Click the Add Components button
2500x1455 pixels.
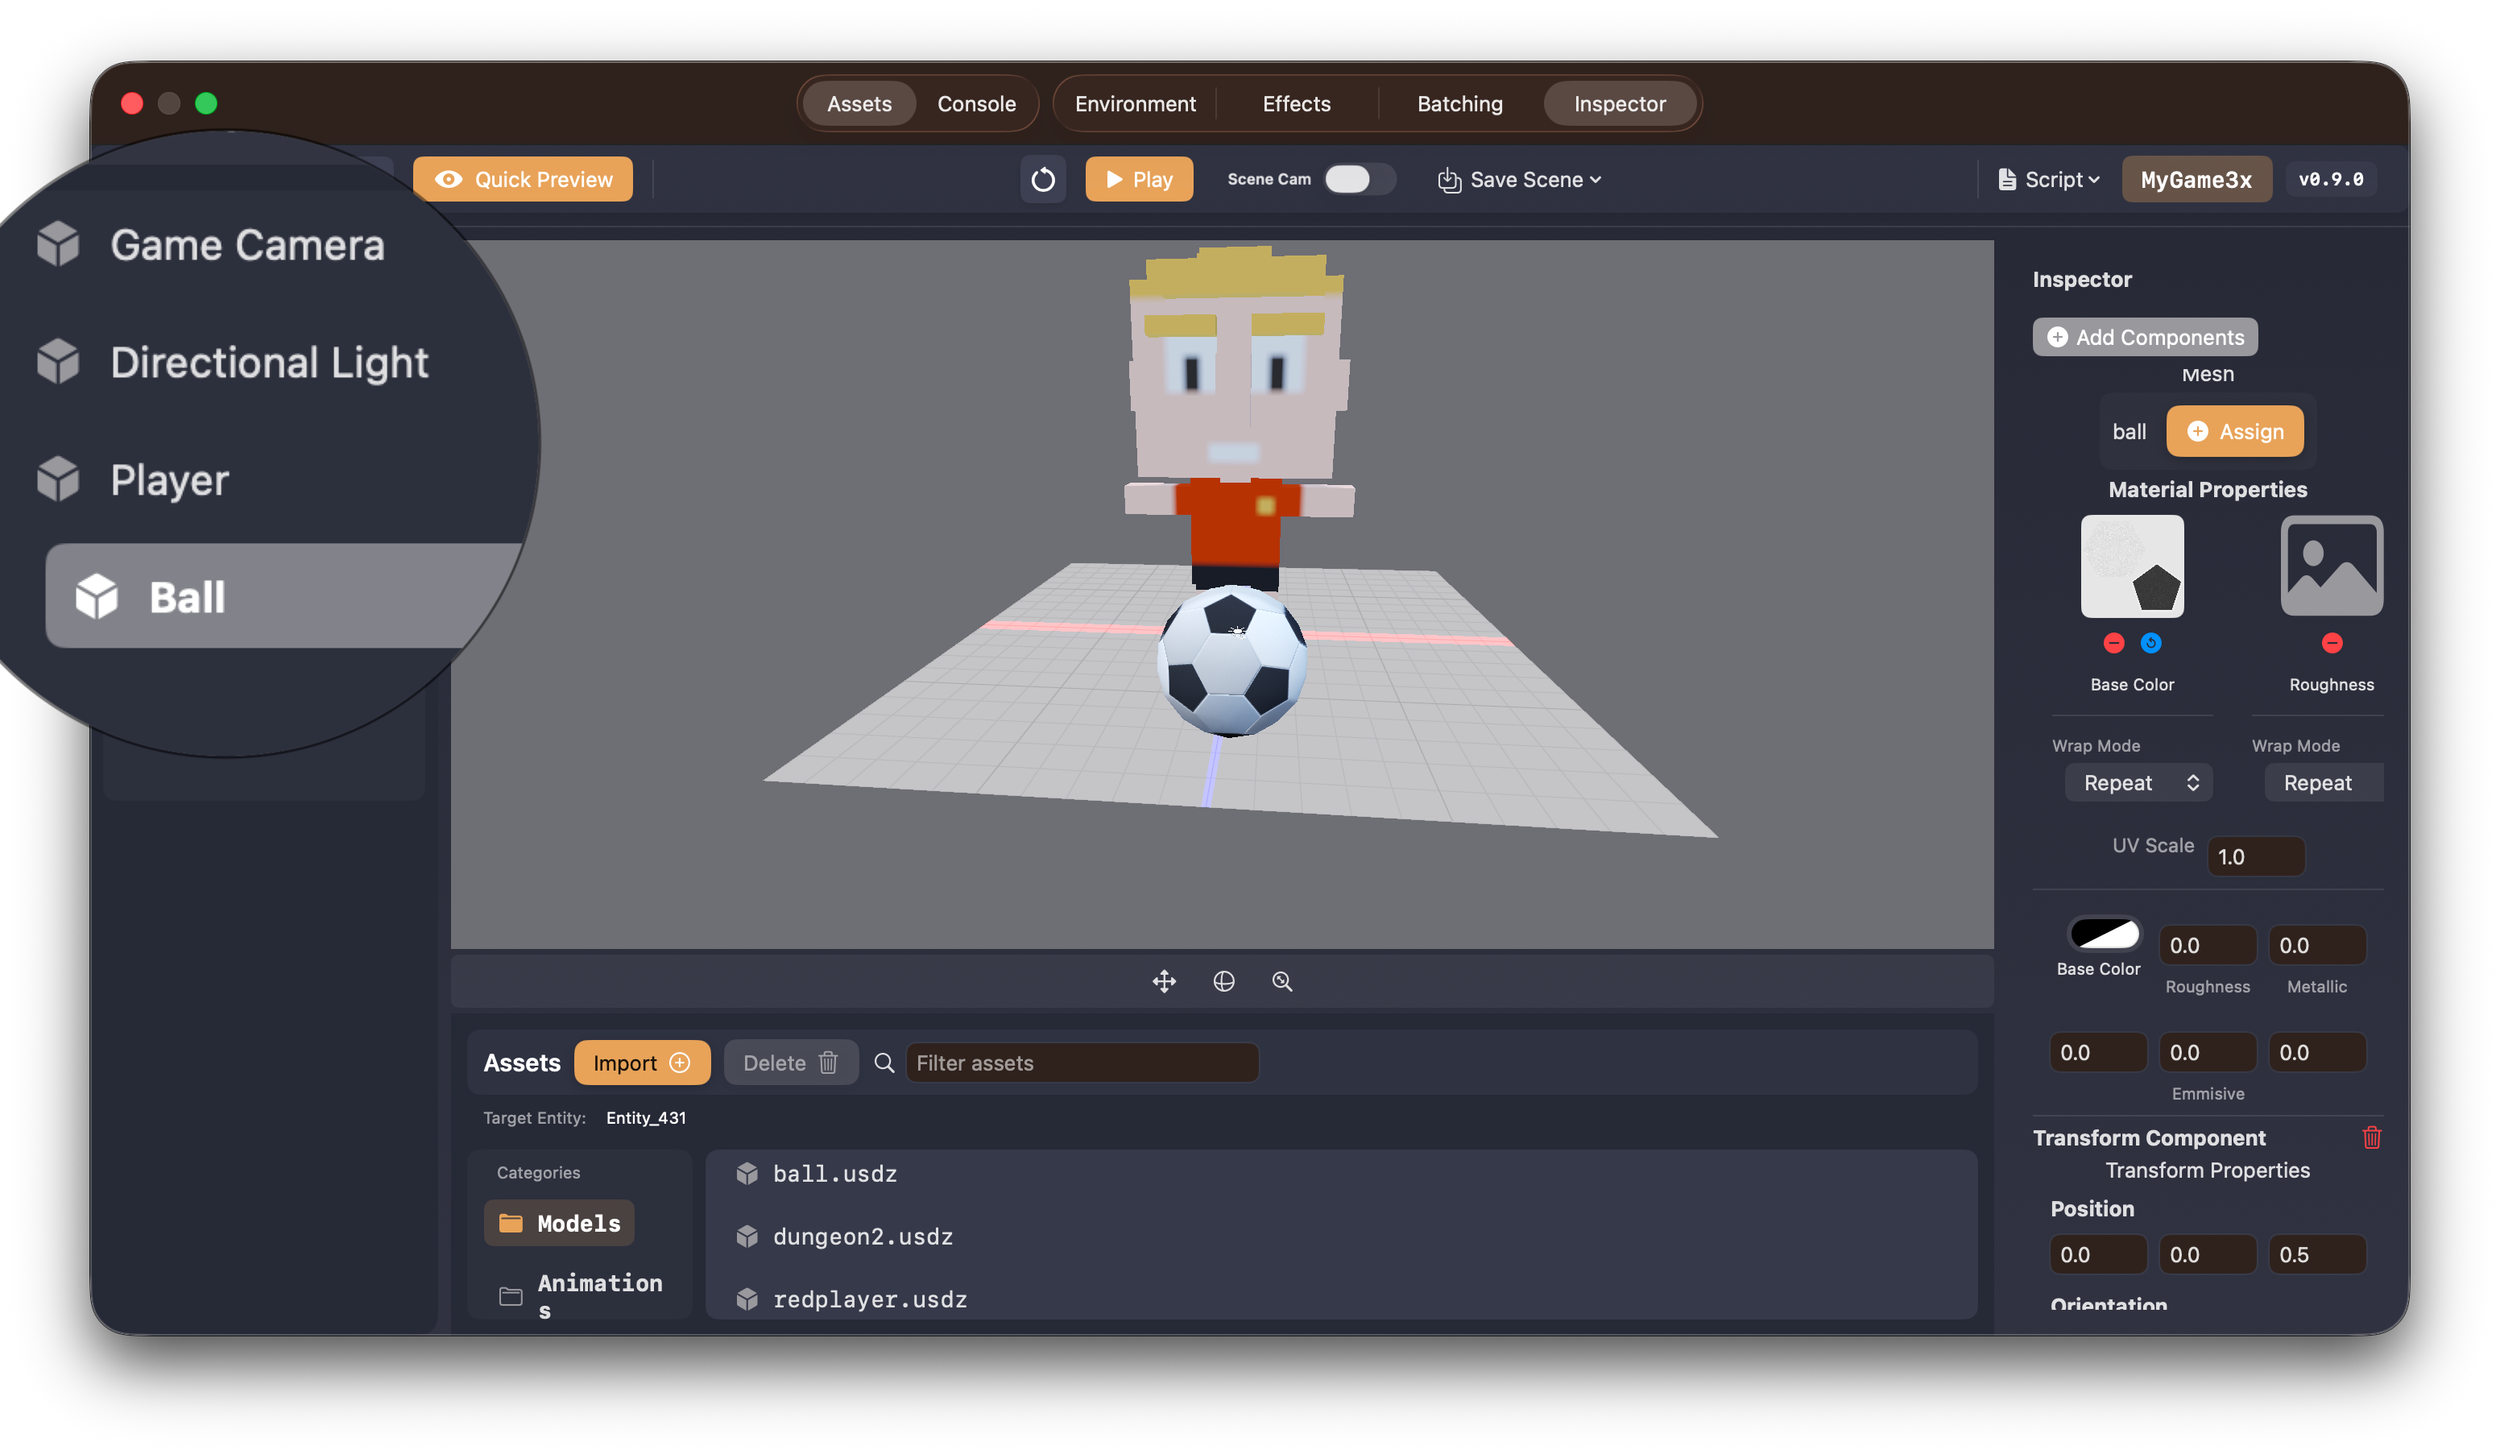click(x=2145, y=337)
